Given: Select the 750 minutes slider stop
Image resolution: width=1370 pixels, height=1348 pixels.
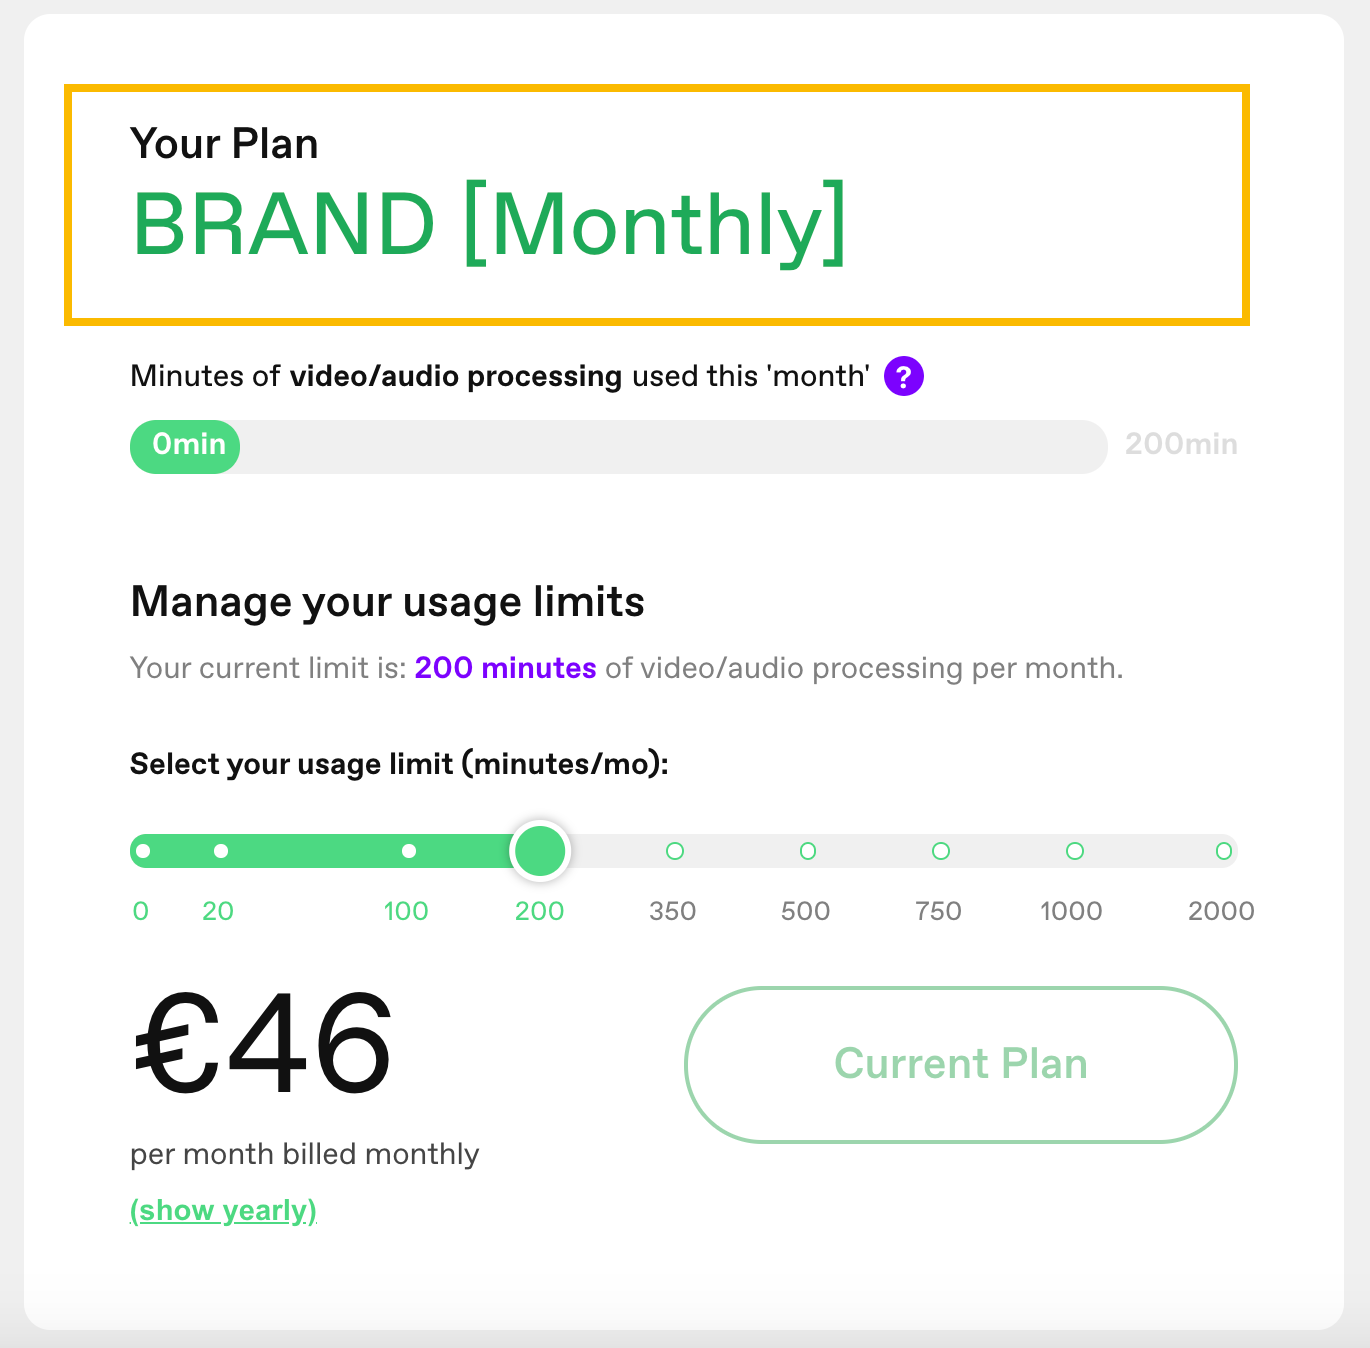Looking at the screenshot, I should tap(941, 851).
